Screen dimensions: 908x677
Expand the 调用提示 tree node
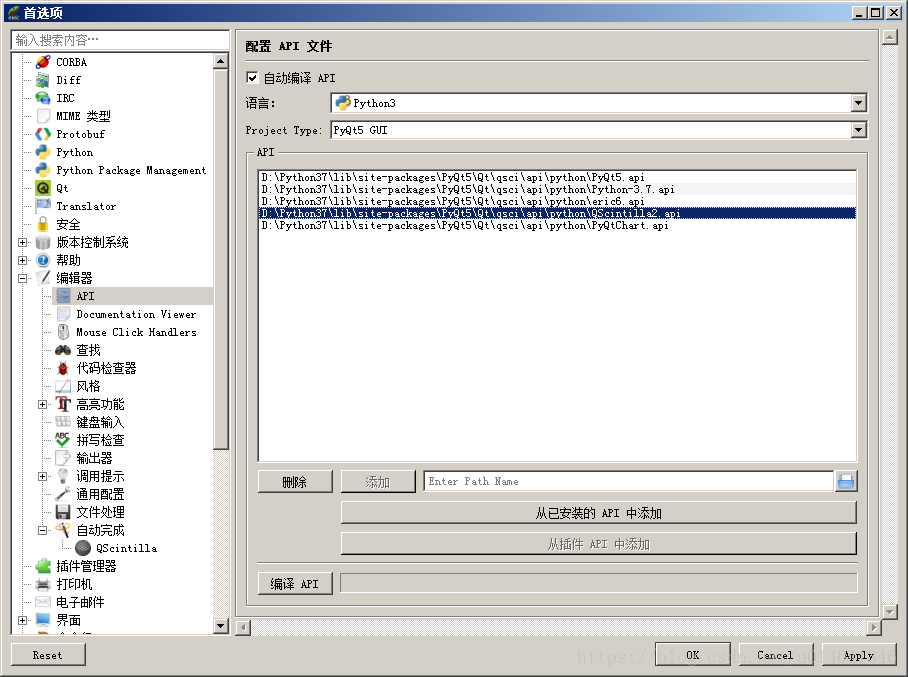pyautogui.click(x=42, y=476)
